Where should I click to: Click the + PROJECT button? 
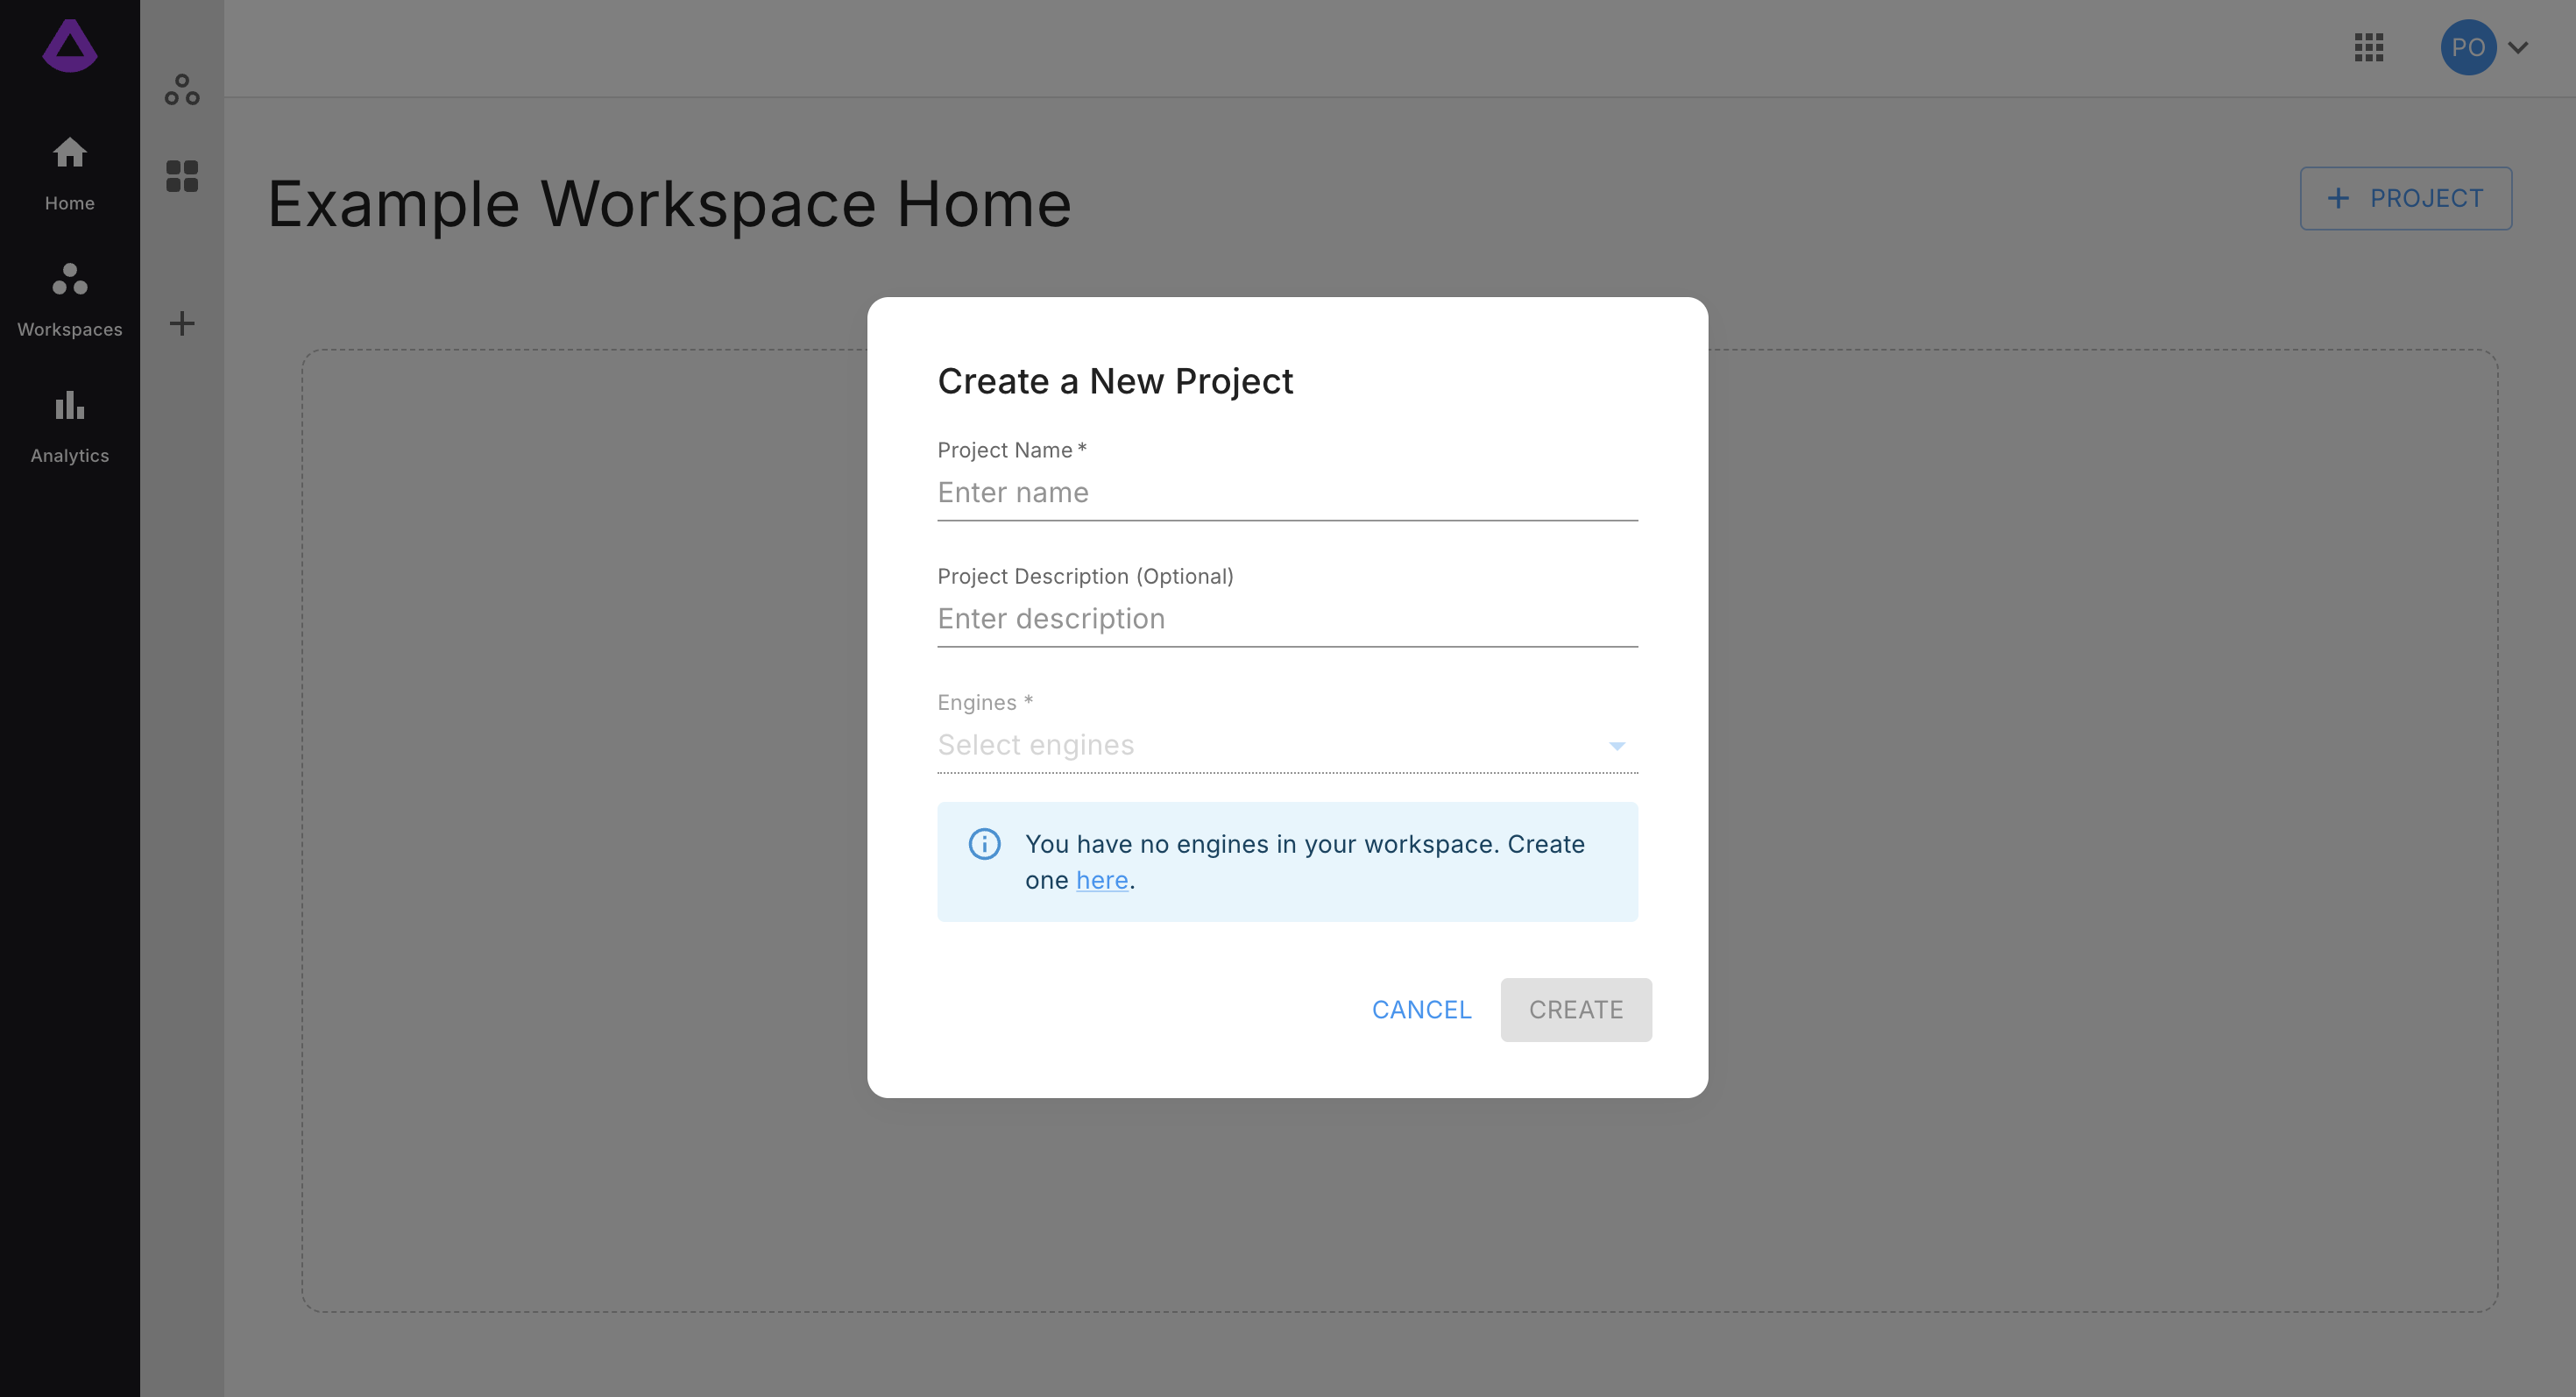(x=2406, y=198)
